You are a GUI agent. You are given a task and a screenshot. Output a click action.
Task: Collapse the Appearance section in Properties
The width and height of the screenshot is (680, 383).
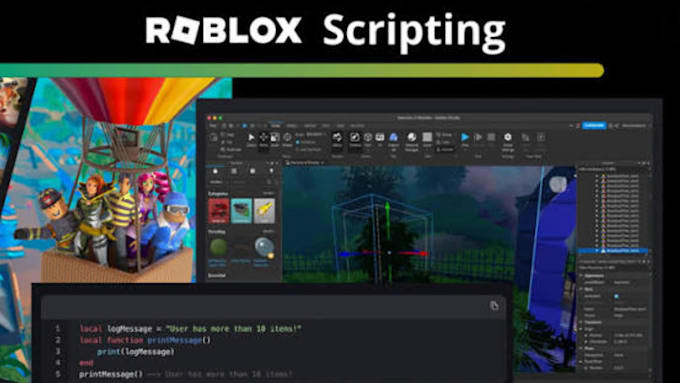pos(581,275)
